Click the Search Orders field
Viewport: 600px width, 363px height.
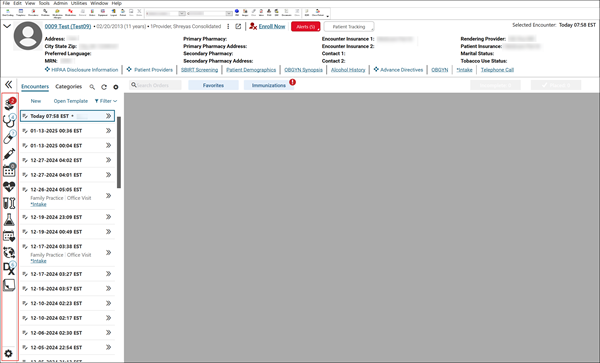click(155, 85)
